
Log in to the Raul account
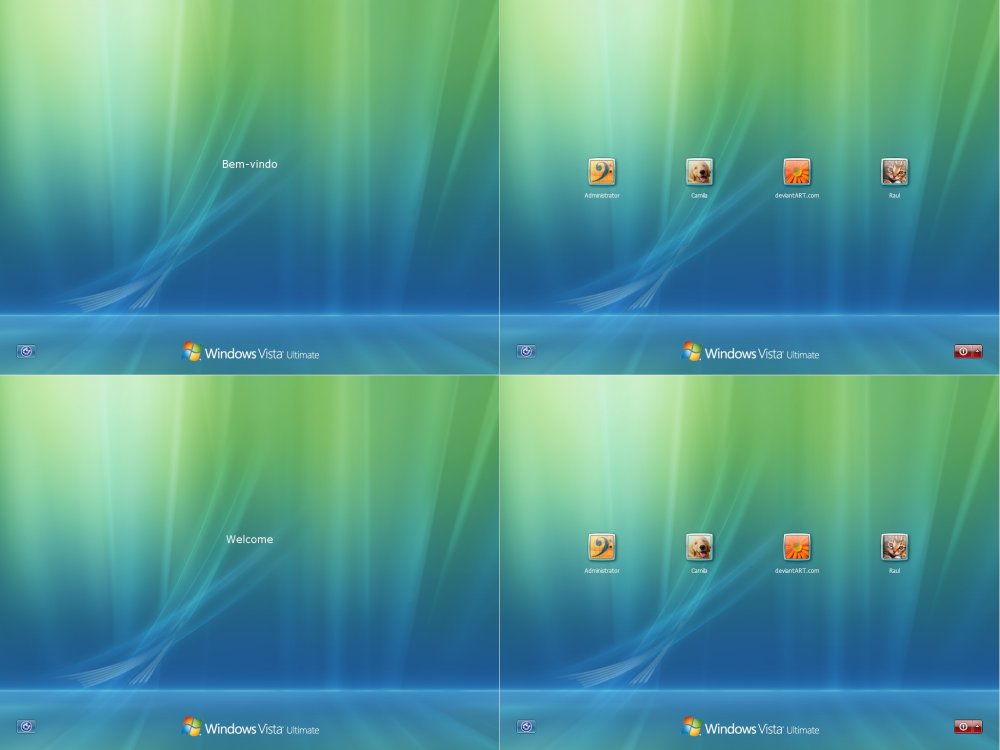[895, 170]
